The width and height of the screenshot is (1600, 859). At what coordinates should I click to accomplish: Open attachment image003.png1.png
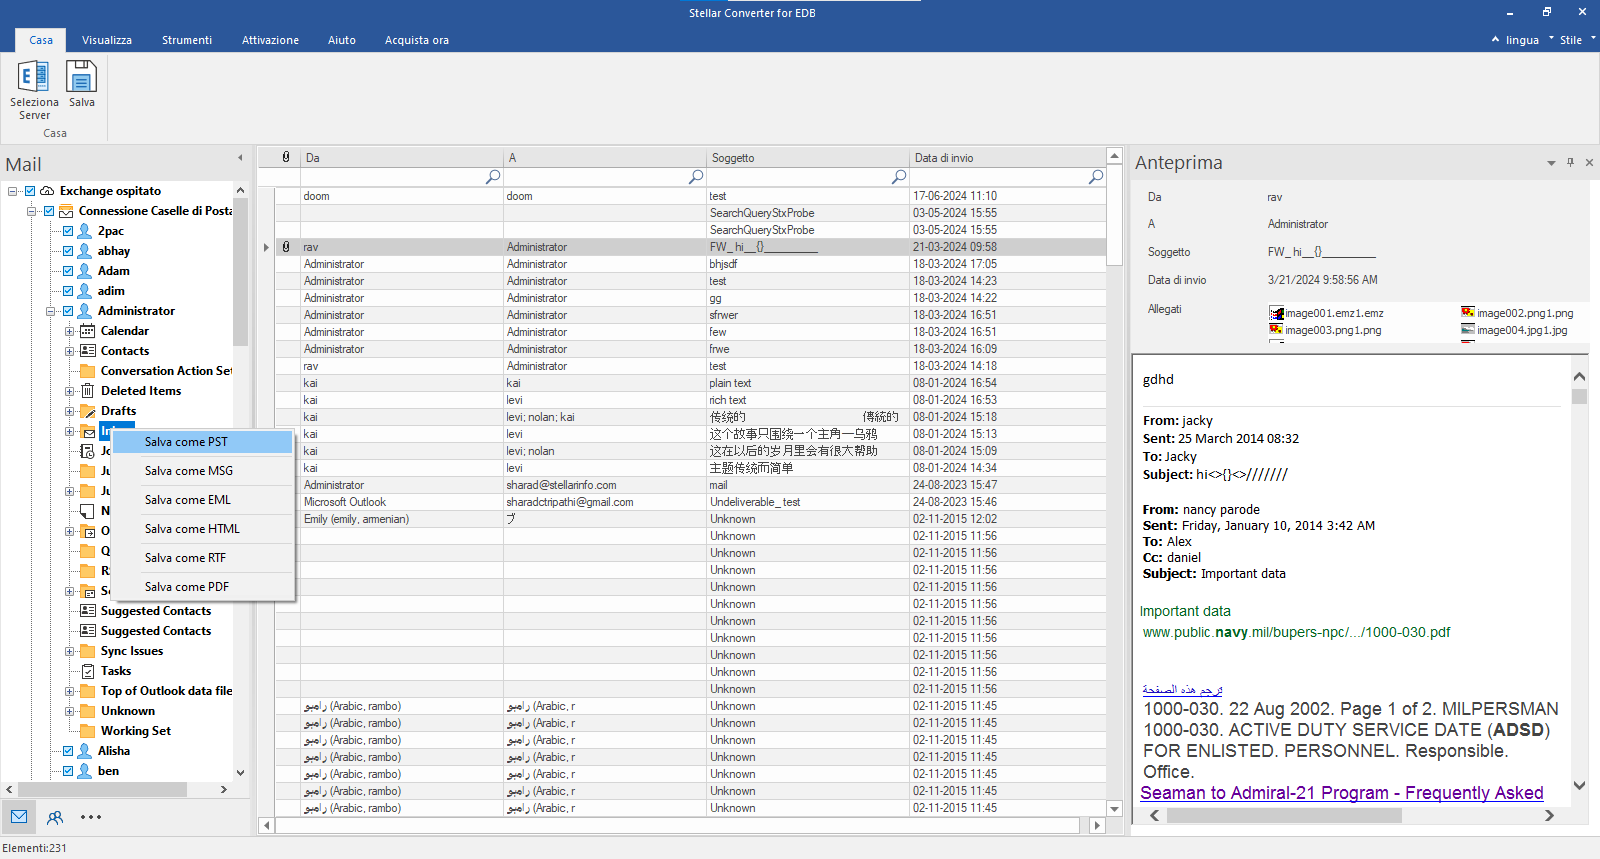click(x=1325, y=330)
